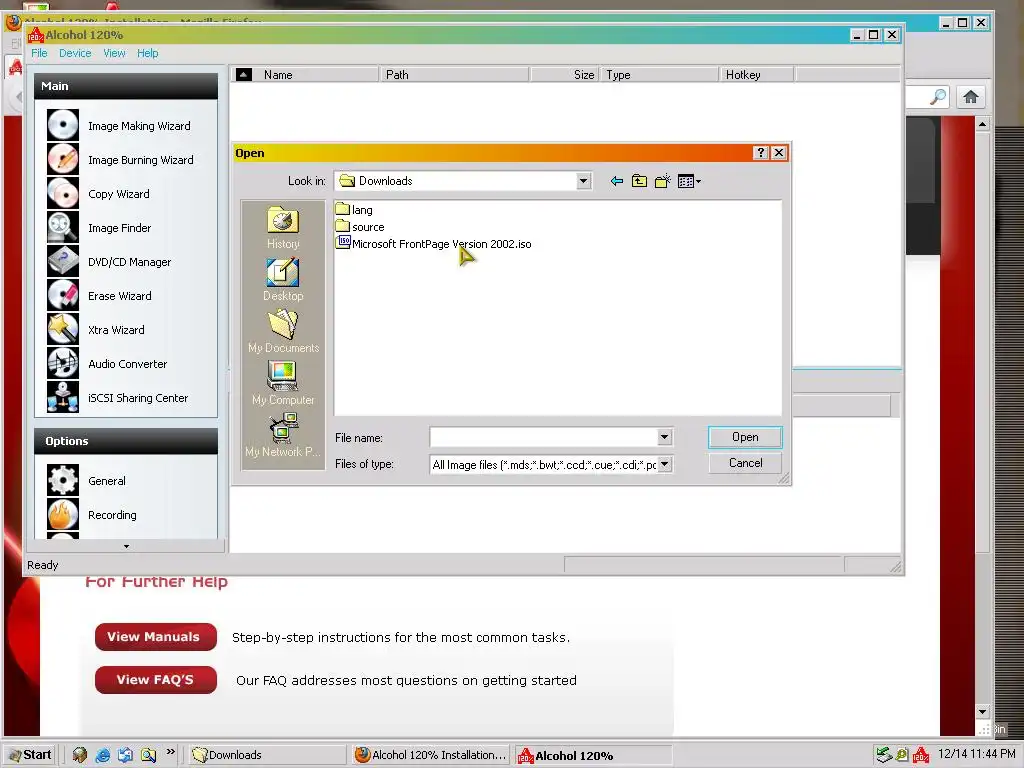Open the Audio Converter icon
Image resolution: width=1024 pixels, height=768 pixels.
tap(63, 363)
